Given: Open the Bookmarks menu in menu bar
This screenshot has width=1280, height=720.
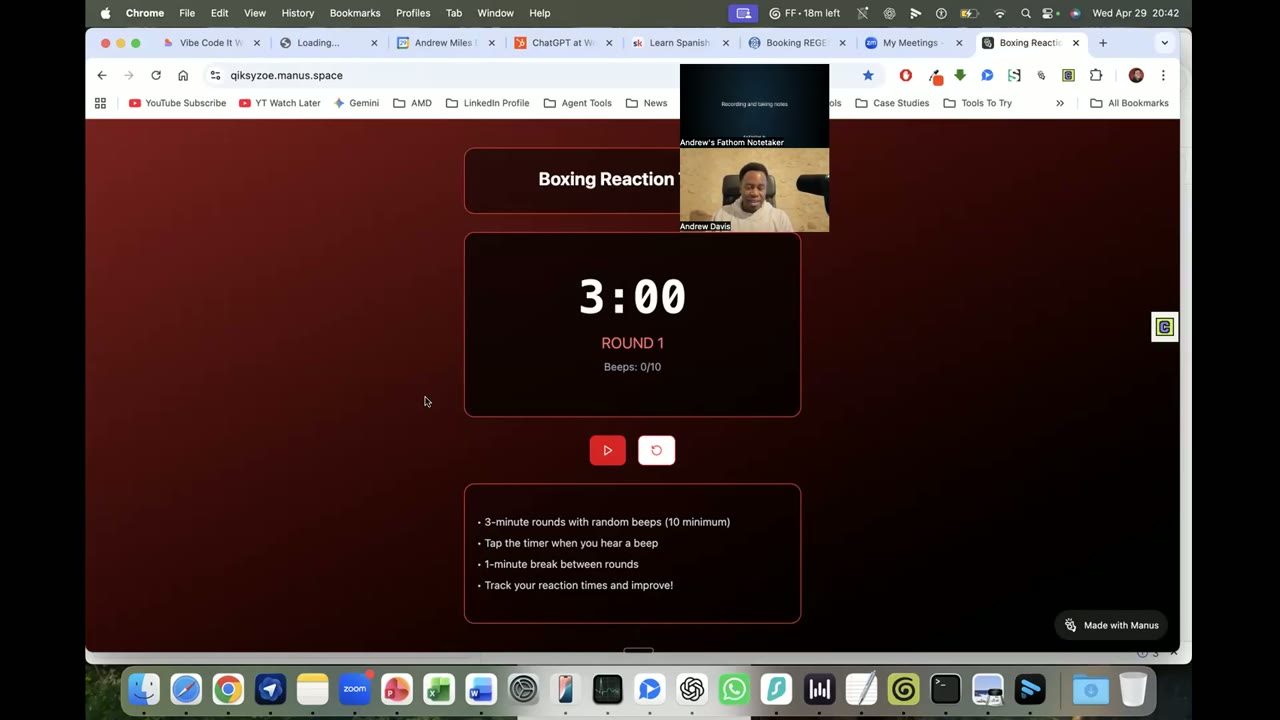Looking at the screenshot, I should point(355,13).
